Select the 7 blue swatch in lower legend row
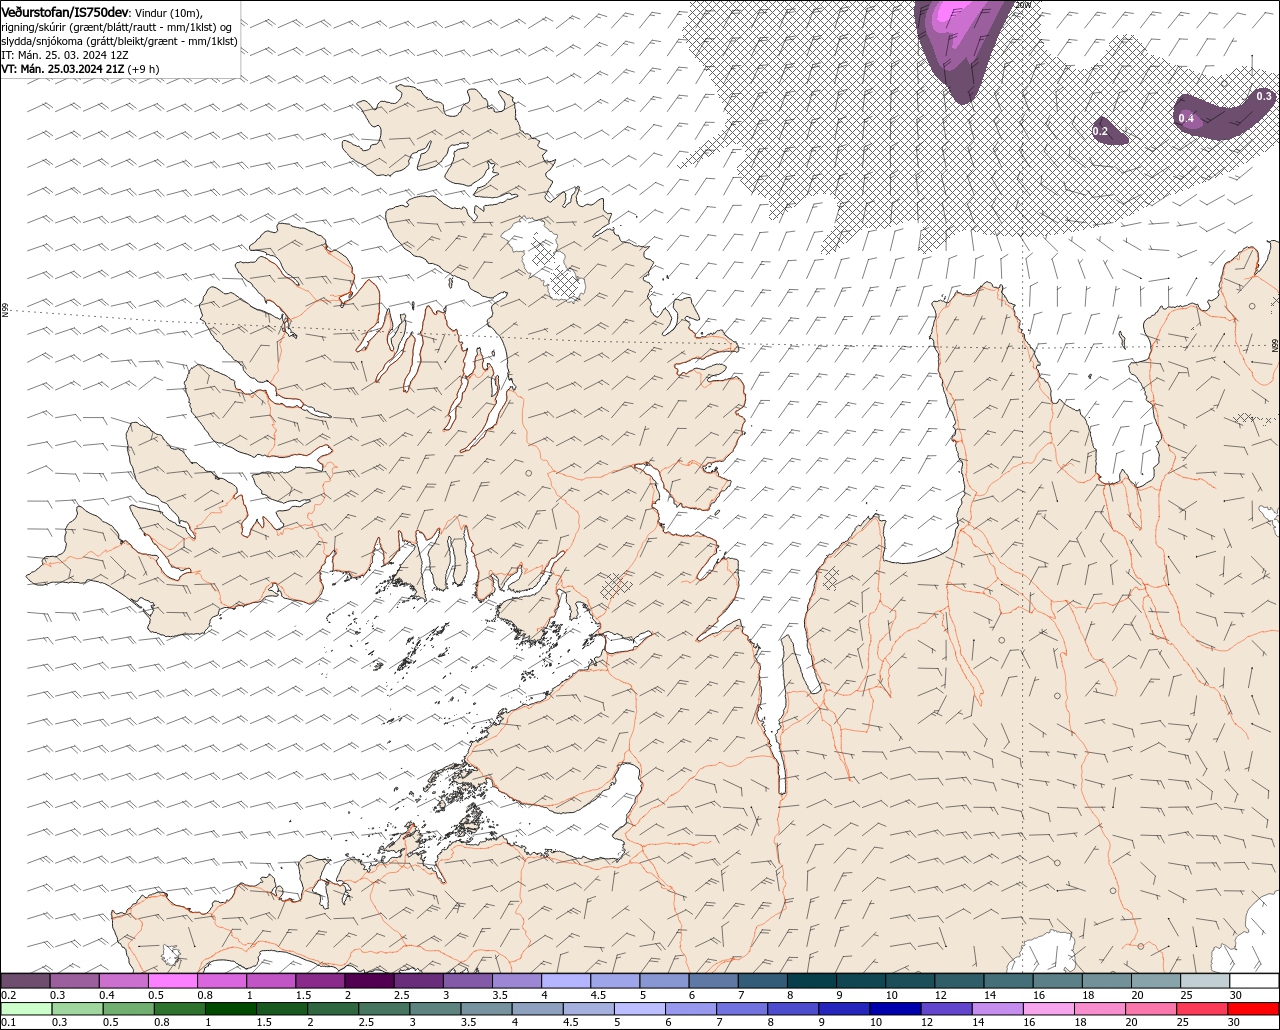1280x1030 pixels. tap(741, 1009)
